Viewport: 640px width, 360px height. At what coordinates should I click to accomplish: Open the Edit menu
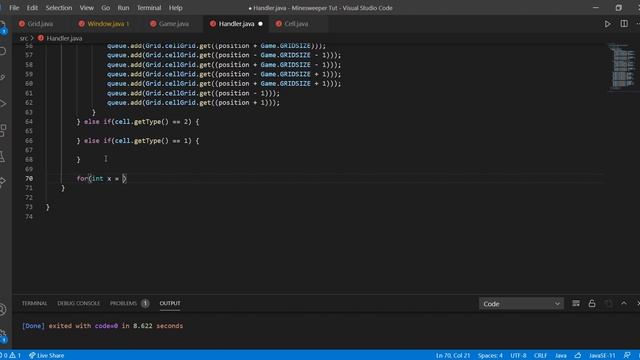tap(32, 8)
